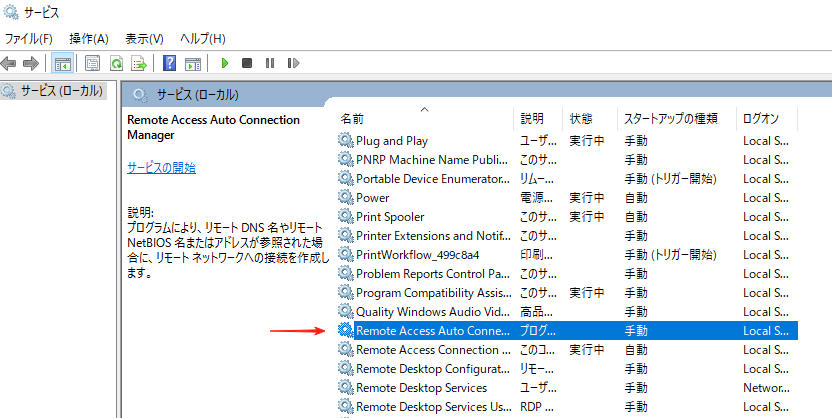Image resolution: width=832 pixels, height=418 pixels.
Task: Click the Plug and Play gear icon
Action: tap(345, 141)
